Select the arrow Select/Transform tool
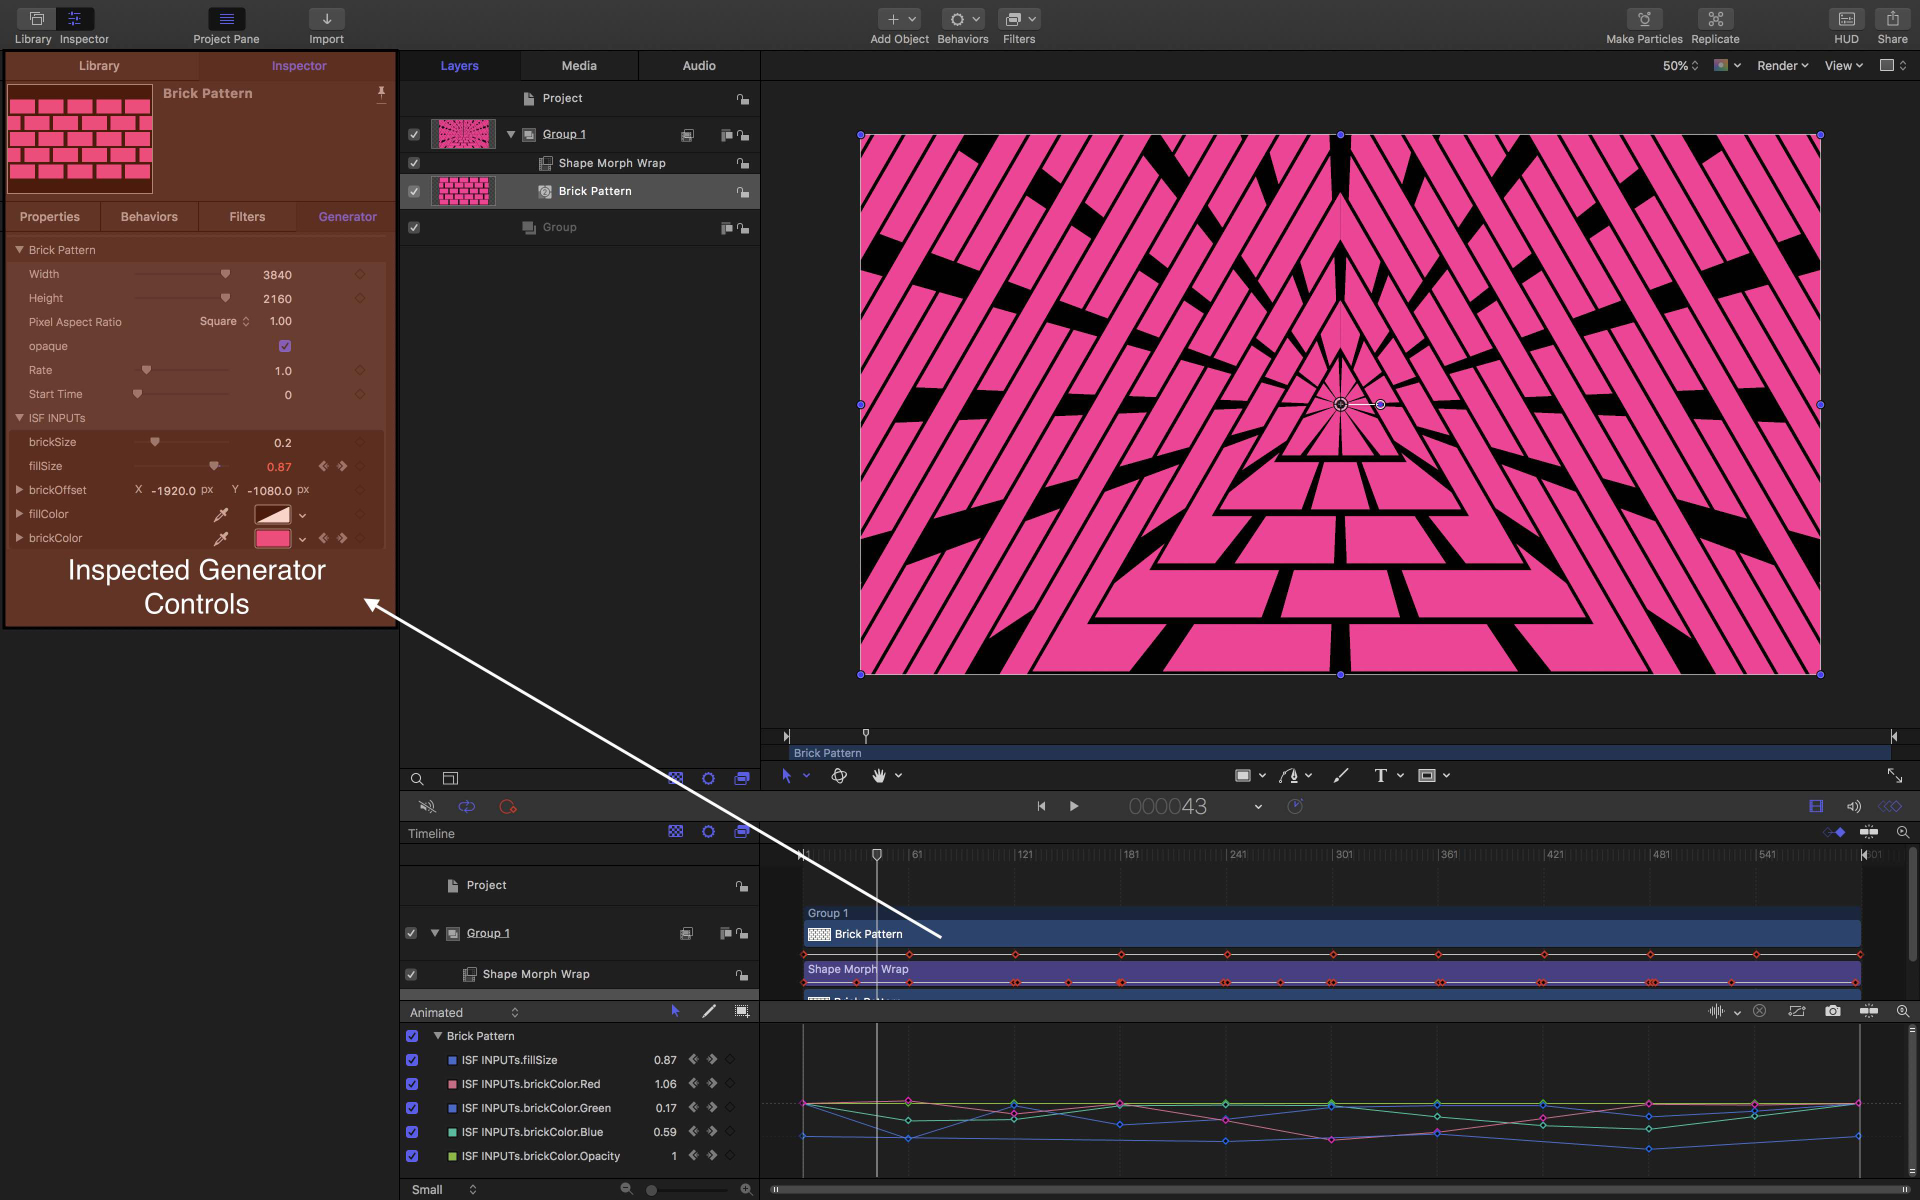This screenshot has height=1200, width=1920. coord(787,776)
